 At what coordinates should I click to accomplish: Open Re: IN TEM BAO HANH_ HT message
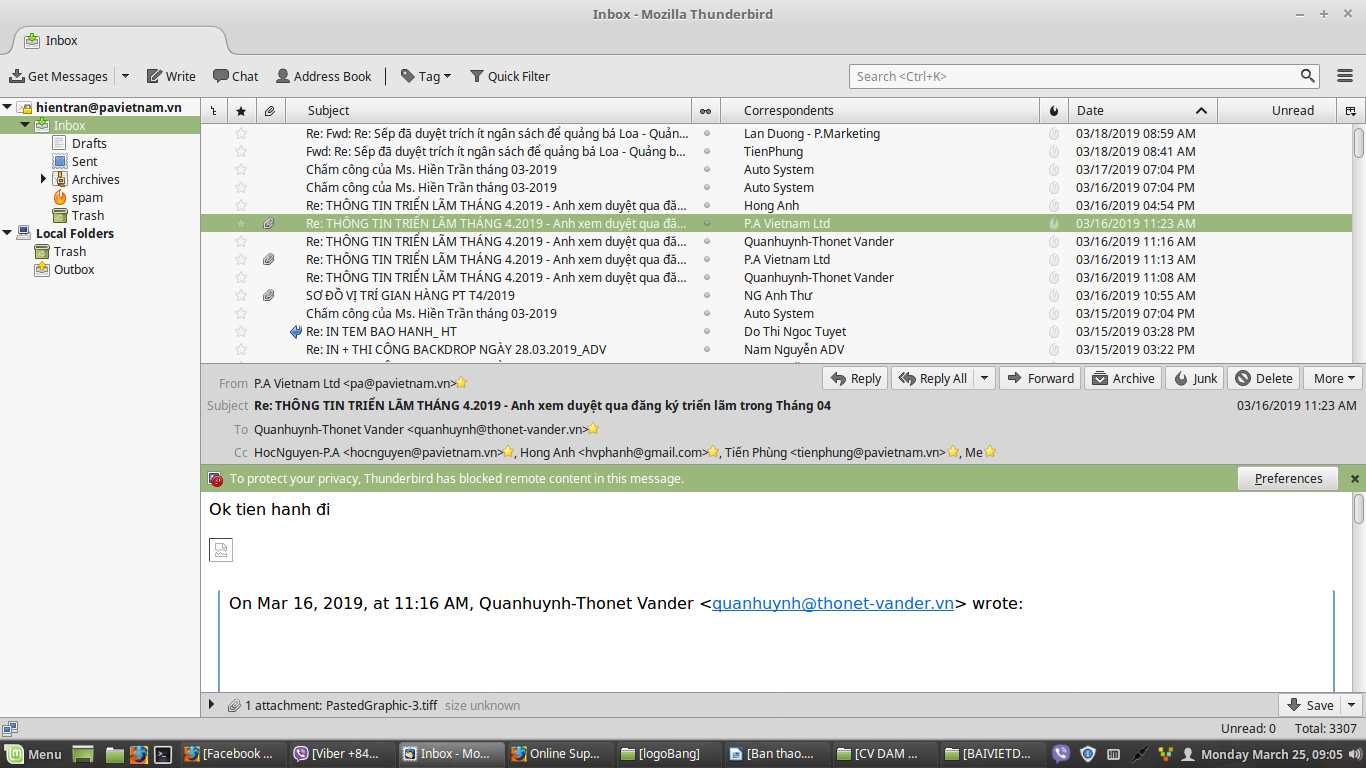tap(381, 331)
